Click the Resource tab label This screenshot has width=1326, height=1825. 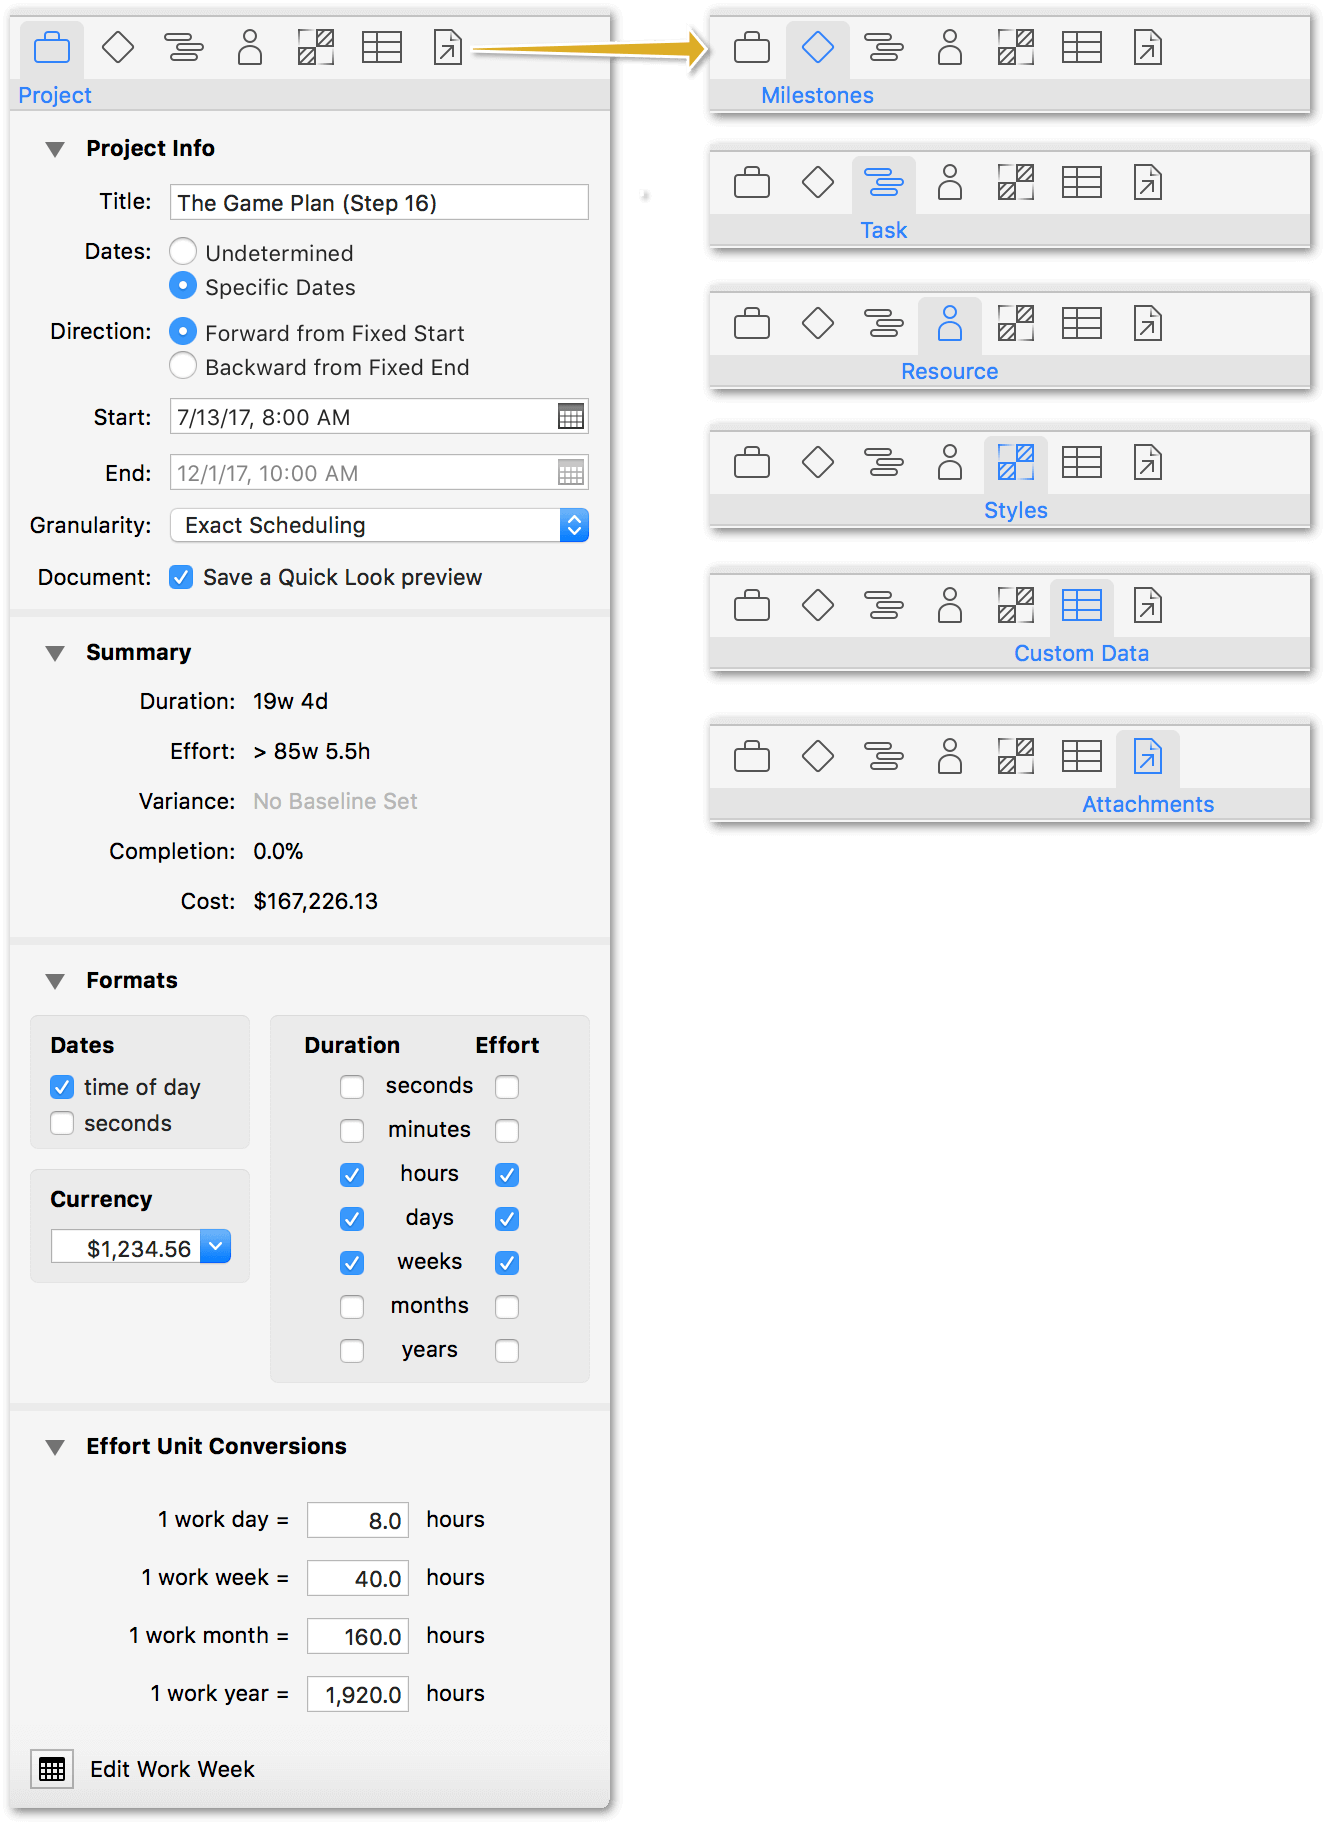[x=949, y=371]
